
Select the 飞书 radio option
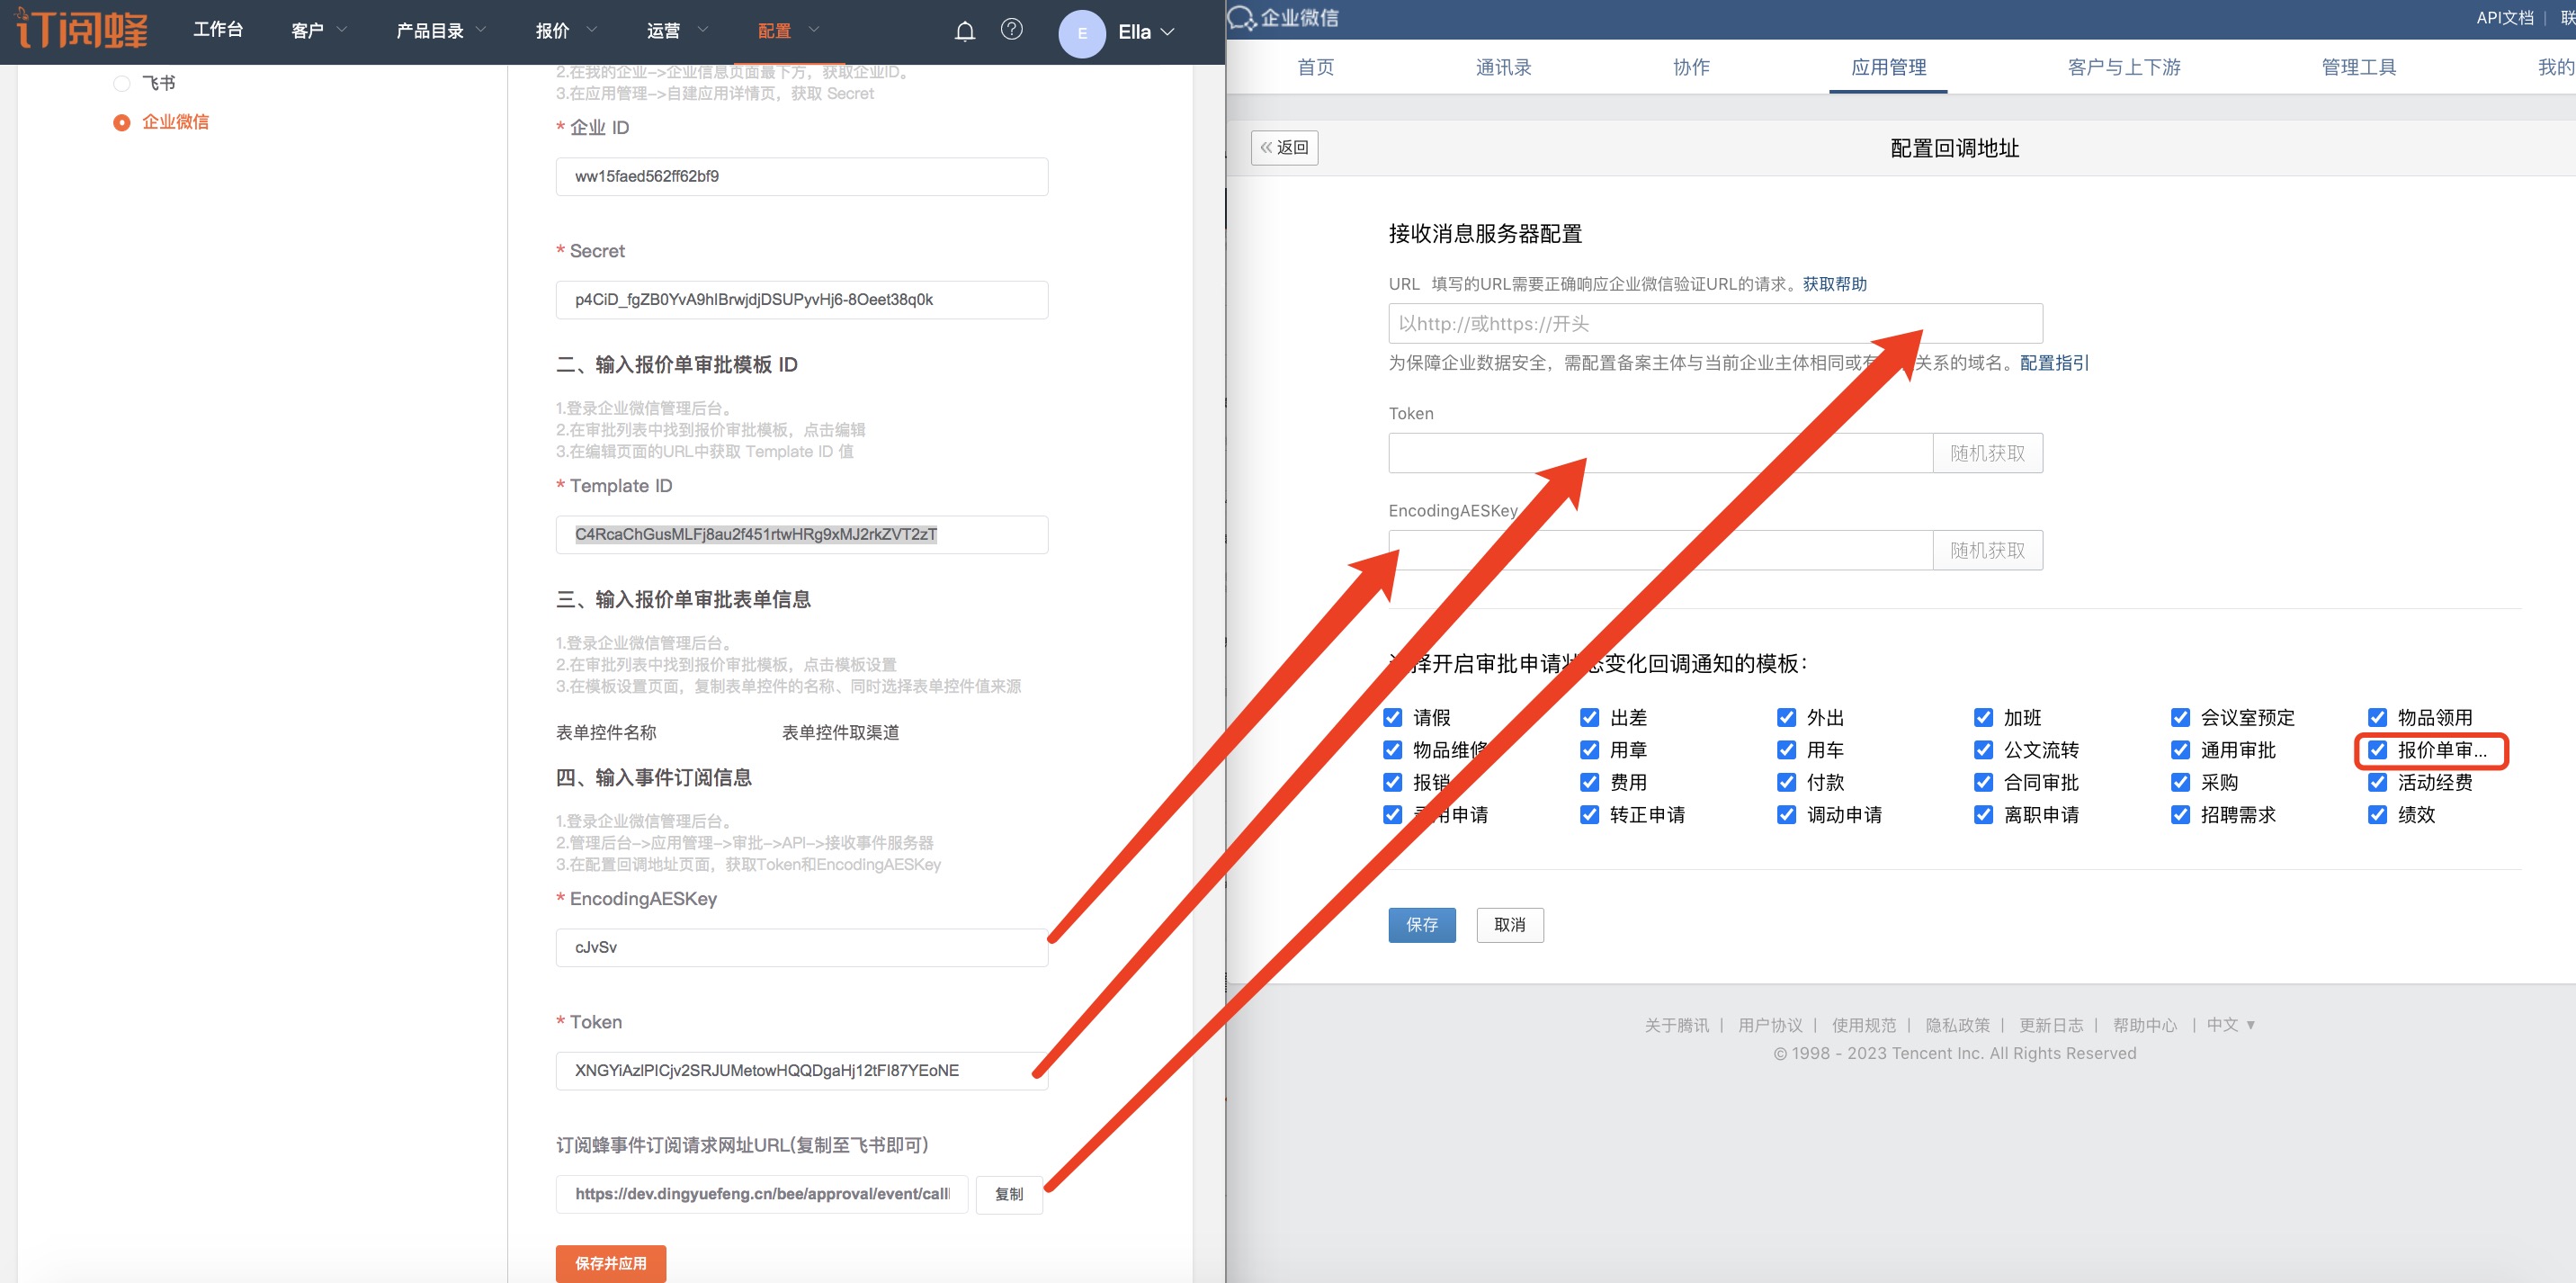coord(122,83)
